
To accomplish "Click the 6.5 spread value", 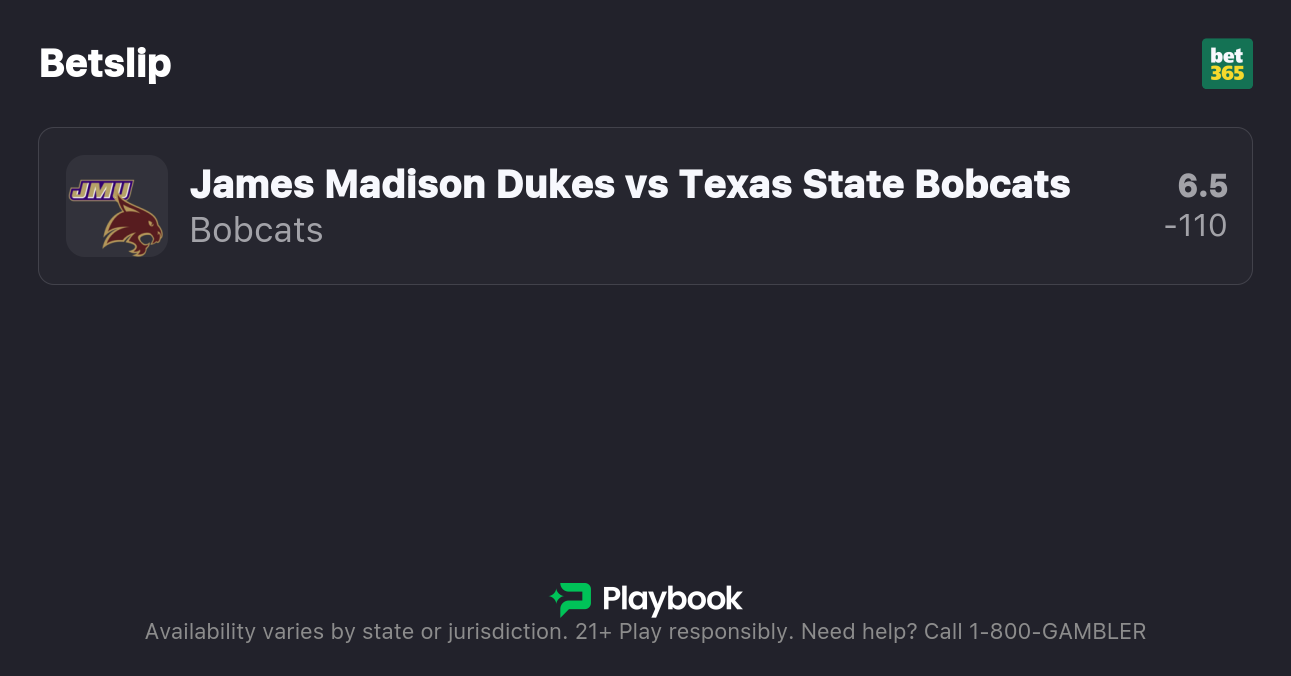I will point(1202,186).
